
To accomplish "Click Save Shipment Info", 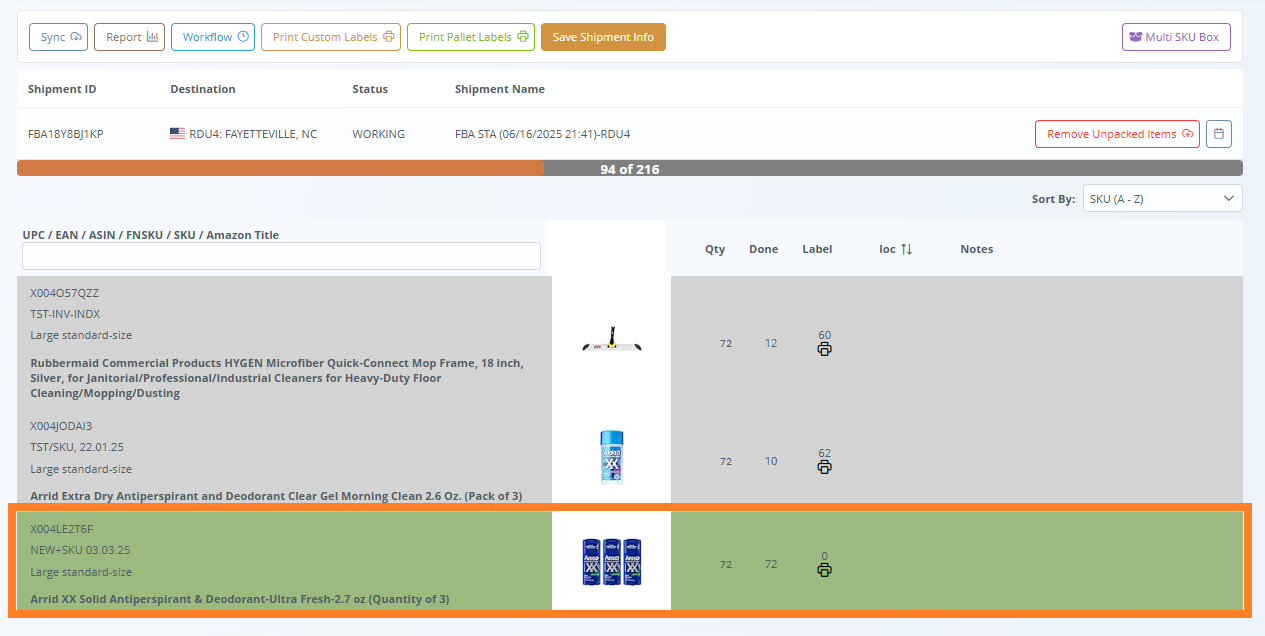I will 603,36.
